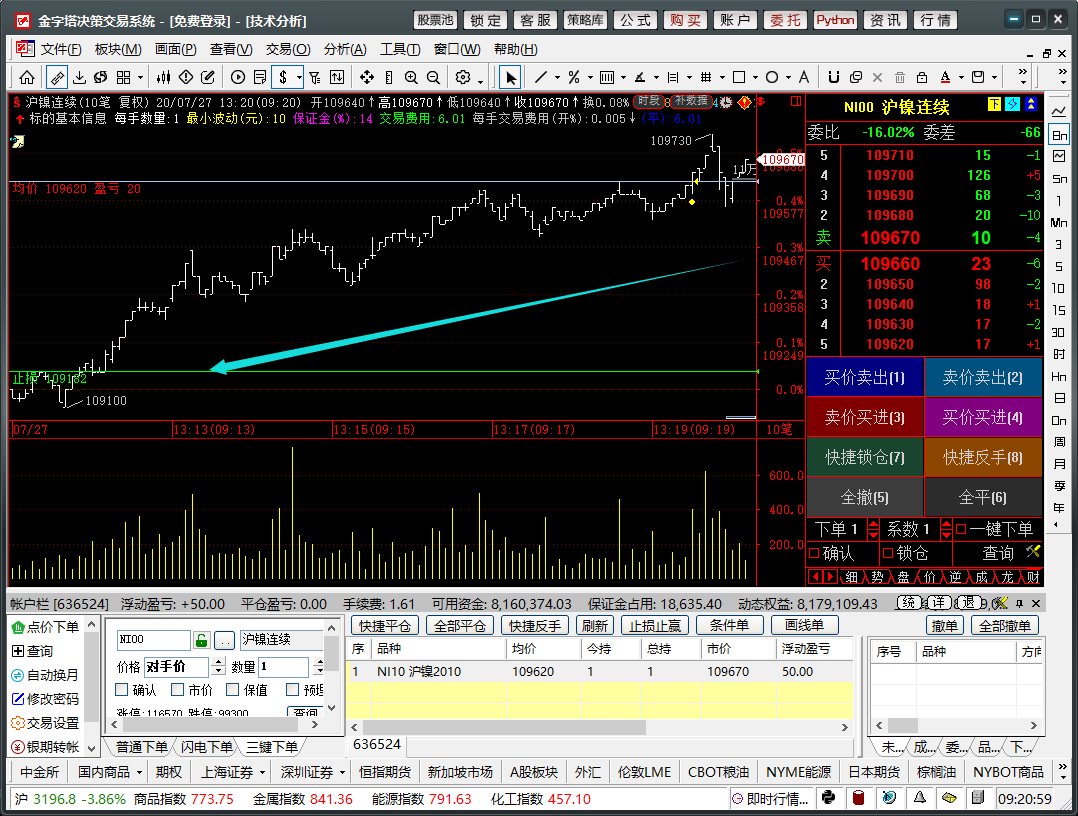
Task: Toggle the green lock beside NI00
Action: tap(201, 640)
